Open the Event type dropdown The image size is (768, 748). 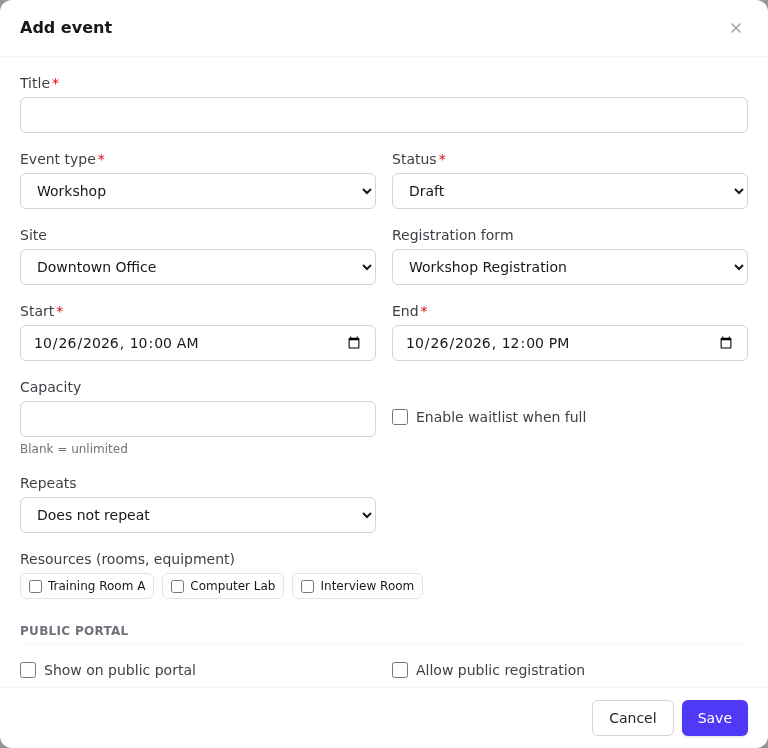(x=198, y=191)
